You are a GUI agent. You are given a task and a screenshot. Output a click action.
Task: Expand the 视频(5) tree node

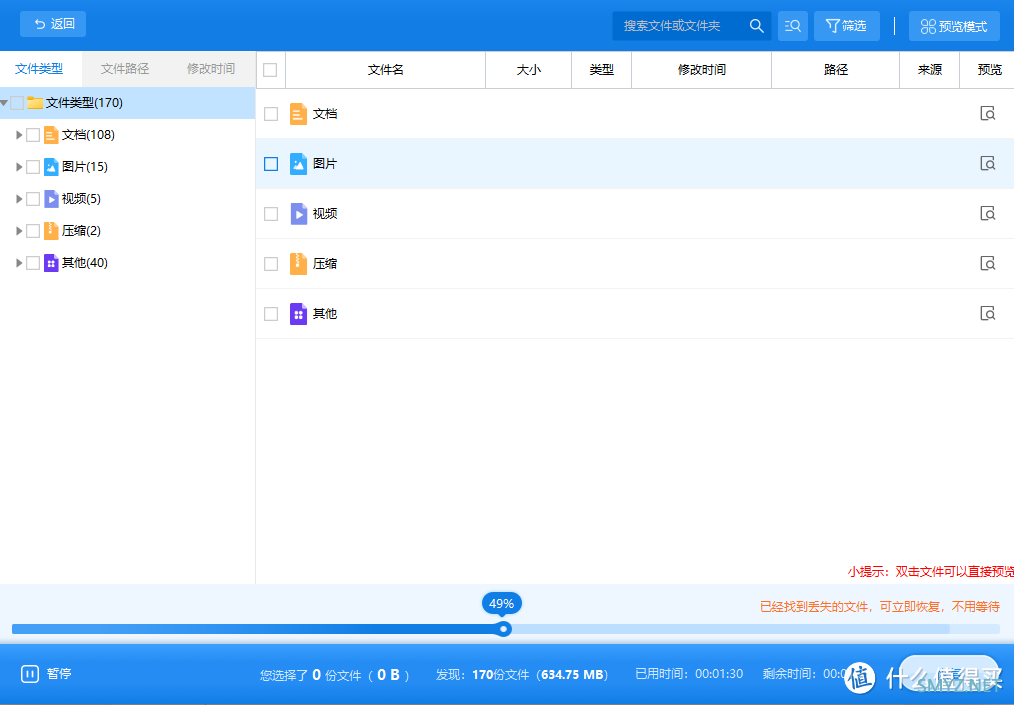click(19, 199)
